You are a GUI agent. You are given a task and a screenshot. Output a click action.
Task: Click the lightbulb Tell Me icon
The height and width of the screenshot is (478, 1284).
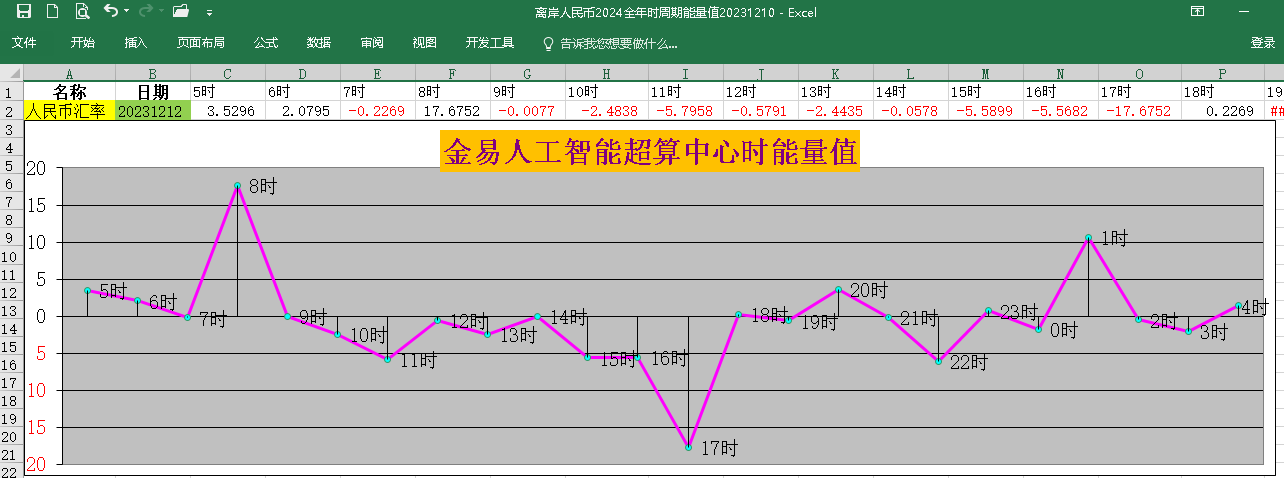click(547, 43)
